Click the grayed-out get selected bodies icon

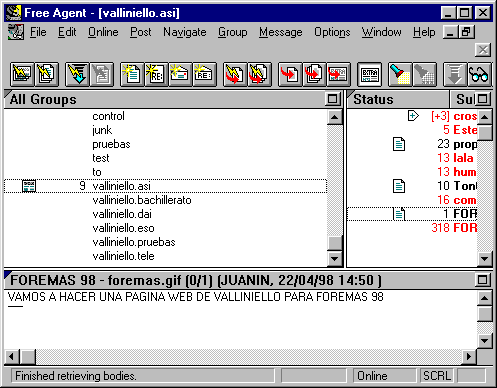(x=102, y=74)
